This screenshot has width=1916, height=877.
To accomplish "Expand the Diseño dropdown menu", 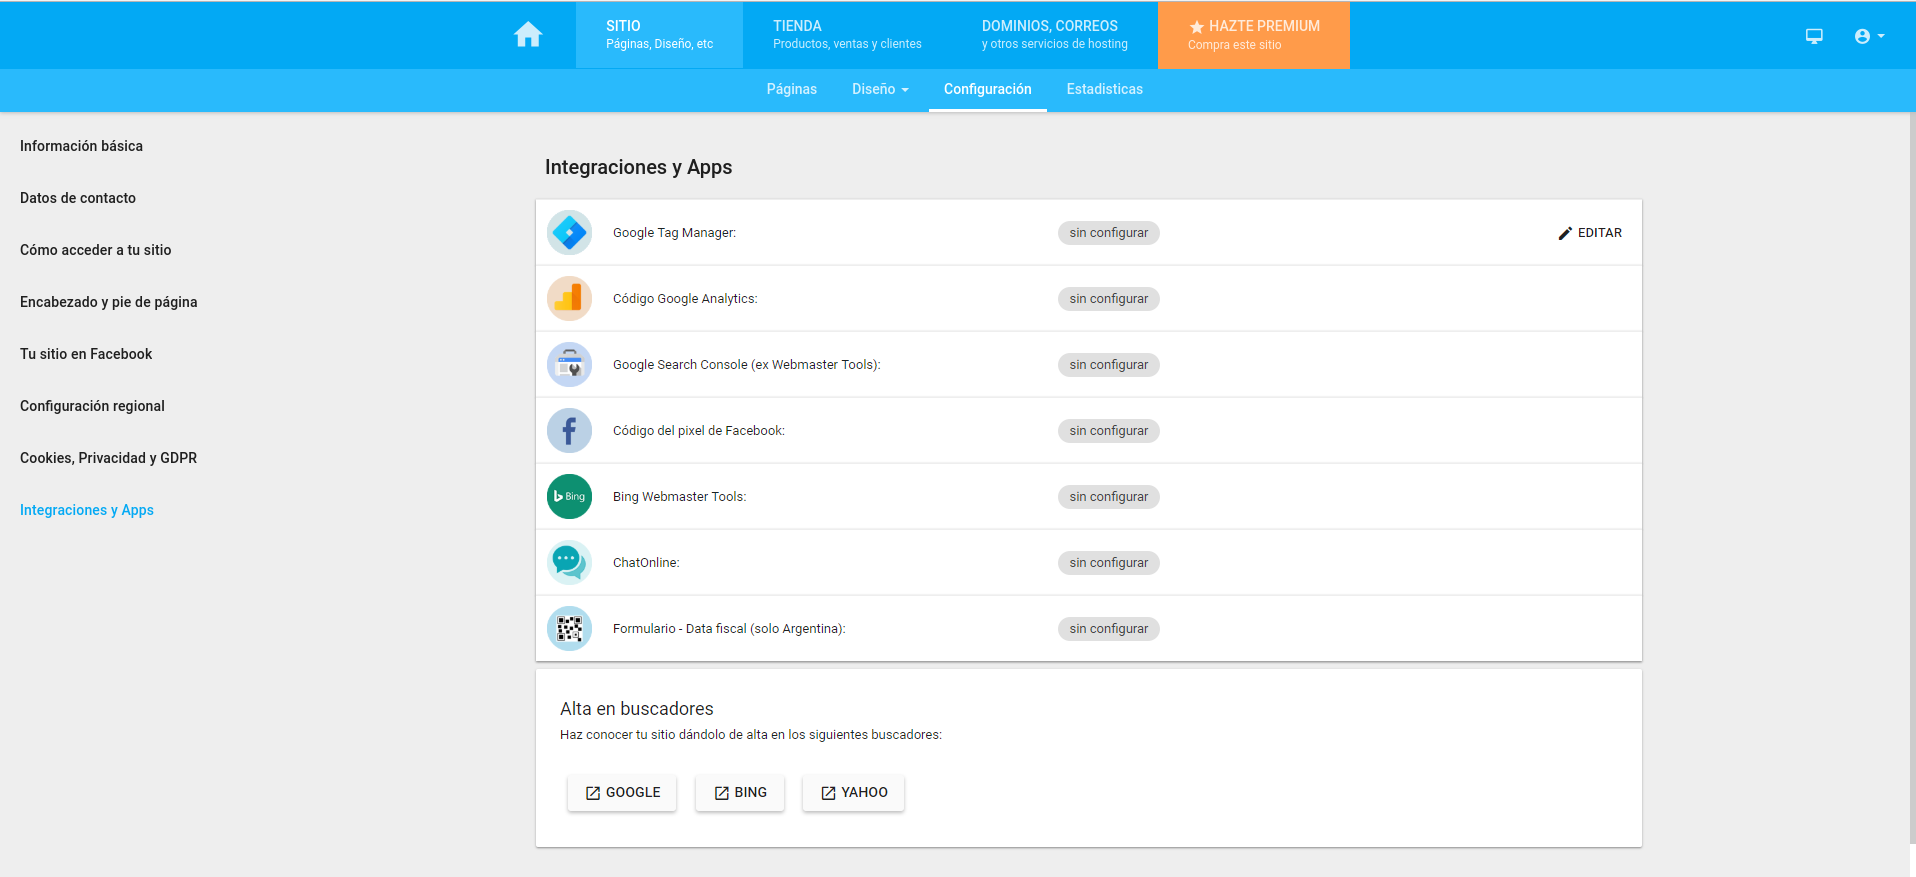I will click(x=880, y=89).
